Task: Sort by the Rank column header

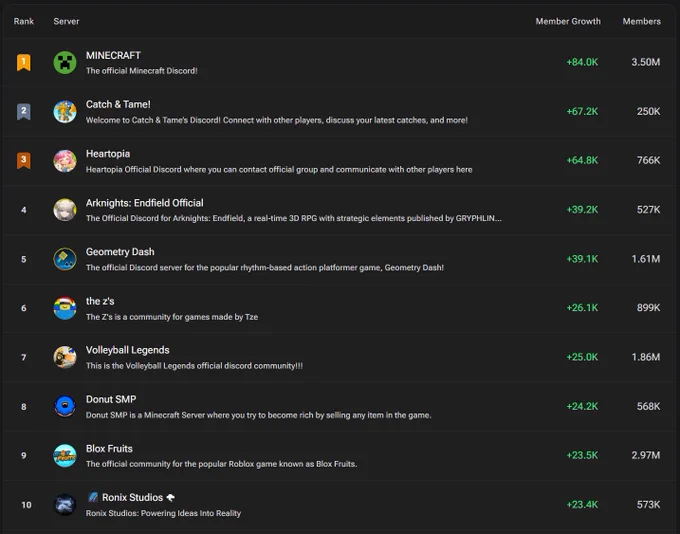Action: (24, 21)
